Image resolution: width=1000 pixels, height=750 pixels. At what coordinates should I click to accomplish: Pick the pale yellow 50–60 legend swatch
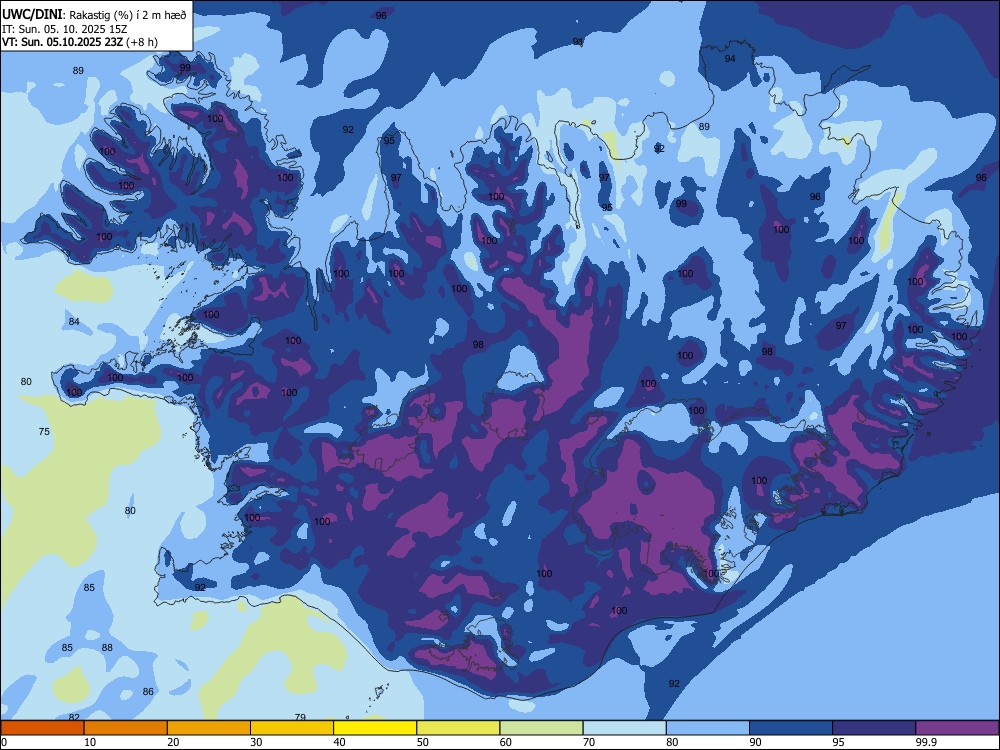458,728
